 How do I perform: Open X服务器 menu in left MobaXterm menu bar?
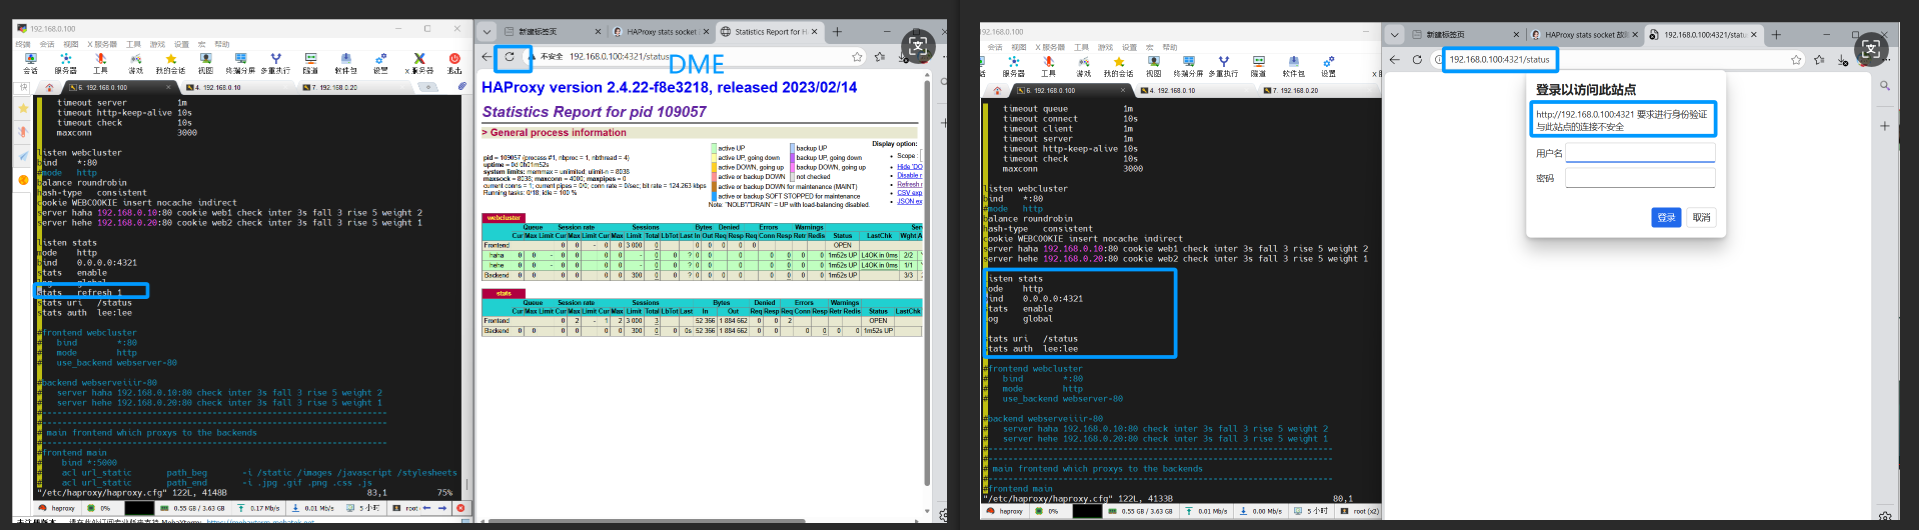102,44
